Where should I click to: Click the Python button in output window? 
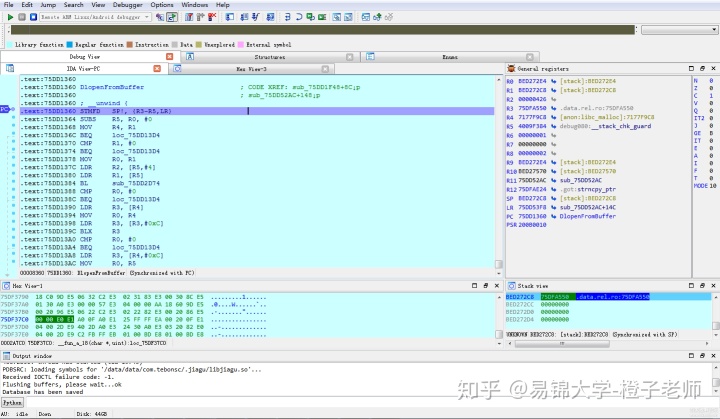[12, 402]
